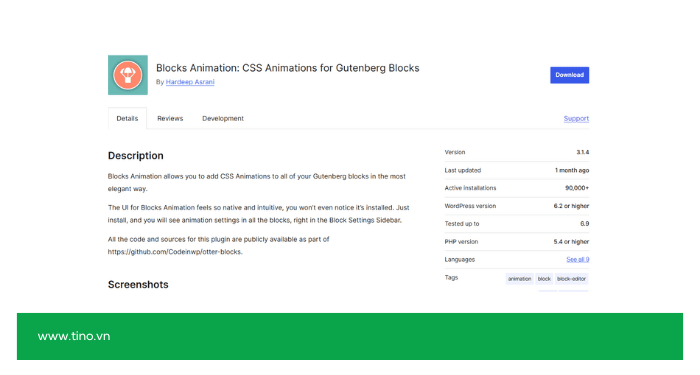The width and height of the screenshot is (700, 375).
Task: Open the Development tab
Action: (223, 118)
